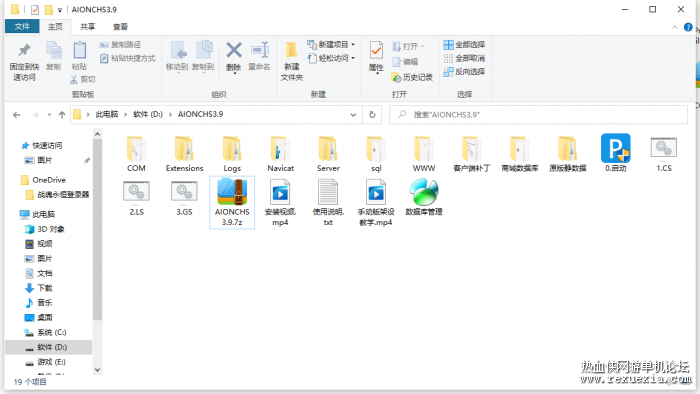Image resolution: width=700 pixels, height=394 pixels.
Task: Open the Logs folder
Action: [x=232, y=154]
